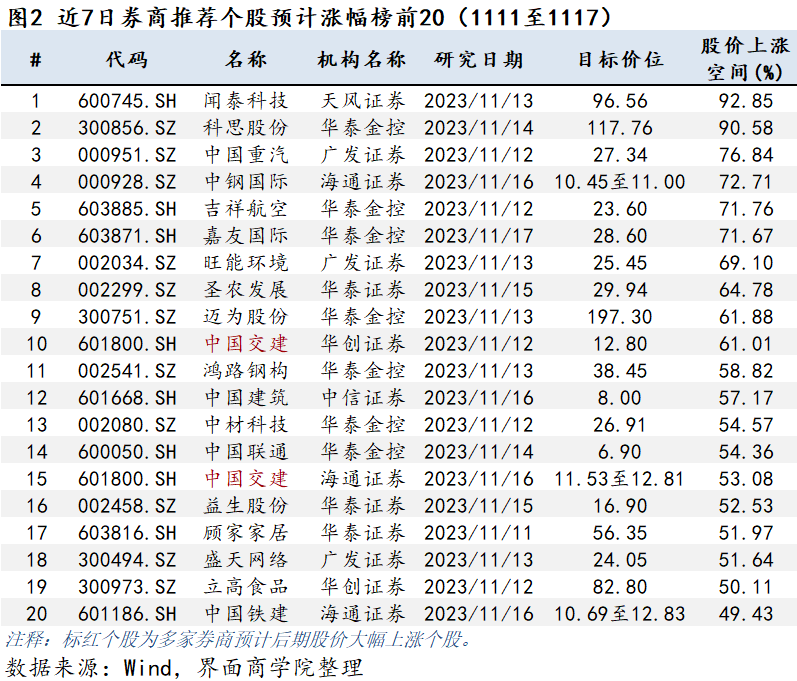Image resolution: width=797 pixels, height=681 pixels.
Task: Click target price 82.80
Action: pos(620,586)
